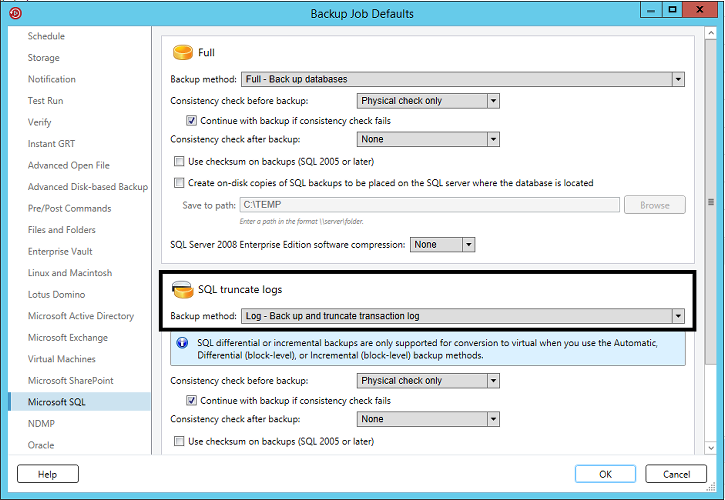This screenshot has width=725, height=500.
Task: Click the vertical scrollbar up arrow
Action: click(711, 34)
